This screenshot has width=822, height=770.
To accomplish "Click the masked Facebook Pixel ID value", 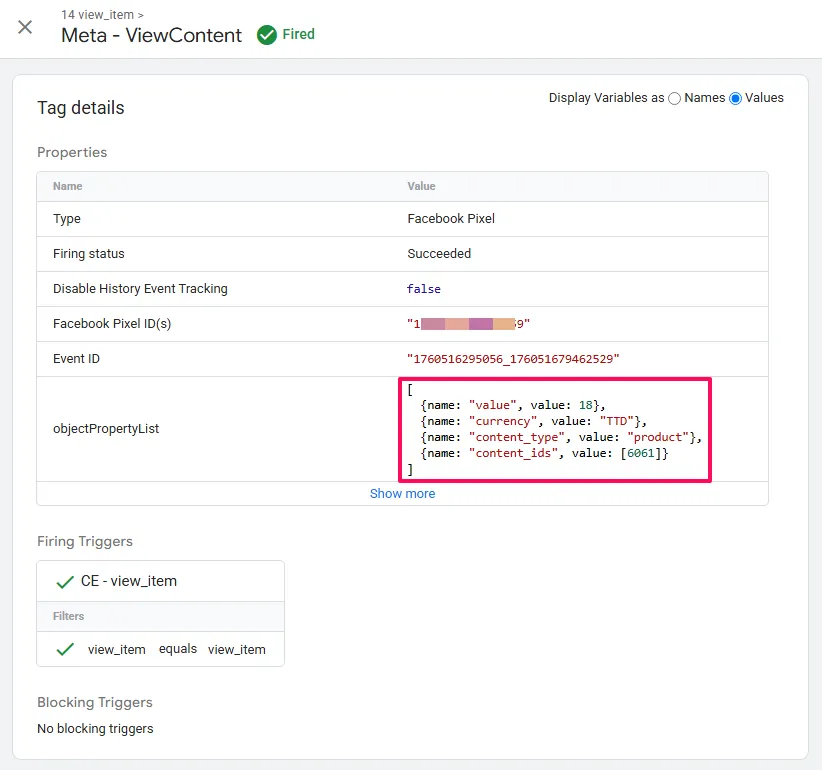I will (x=468, y=324).
